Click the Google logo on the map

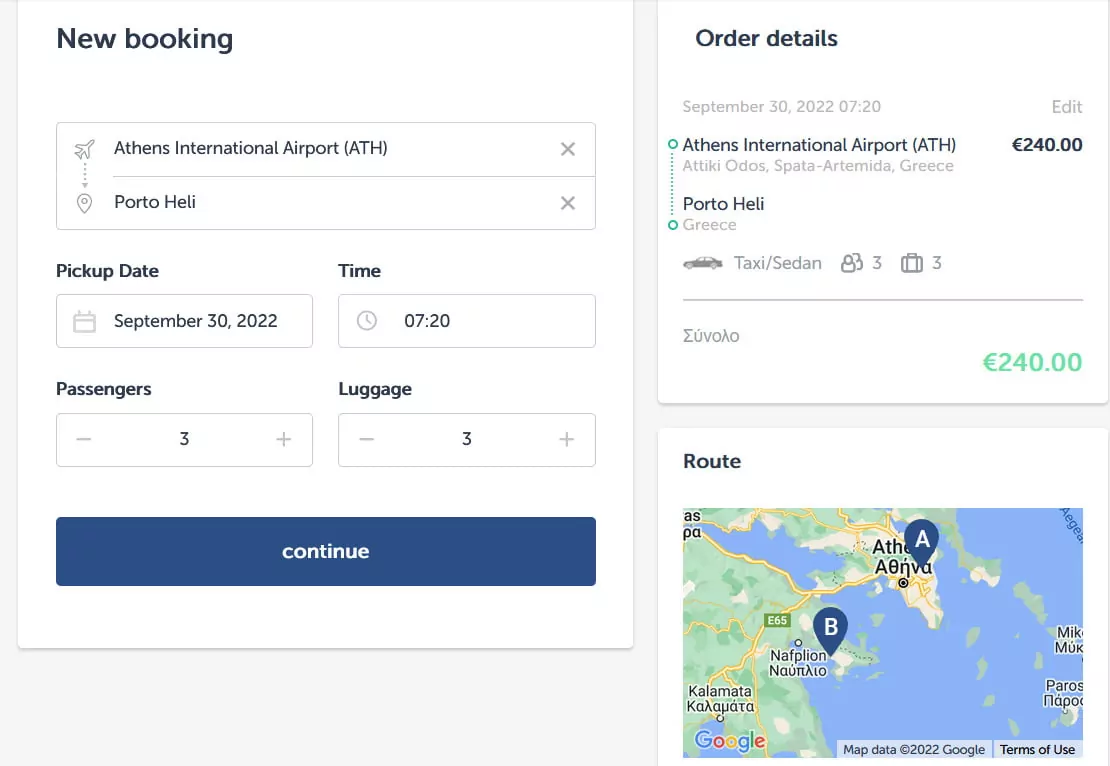tap(730, 741)
